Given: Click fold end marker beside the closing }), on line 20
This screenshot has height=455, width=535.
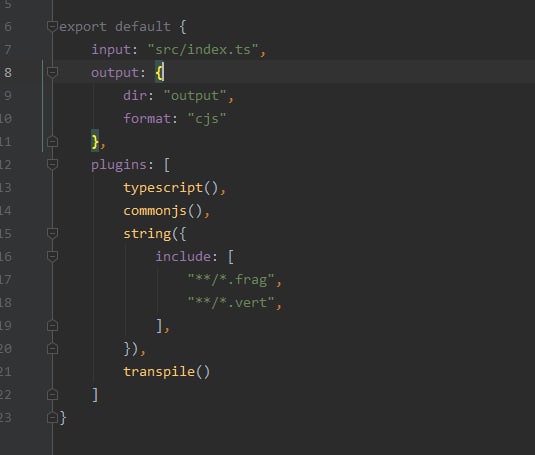Looking at the screenshot, I should (52, 349).
